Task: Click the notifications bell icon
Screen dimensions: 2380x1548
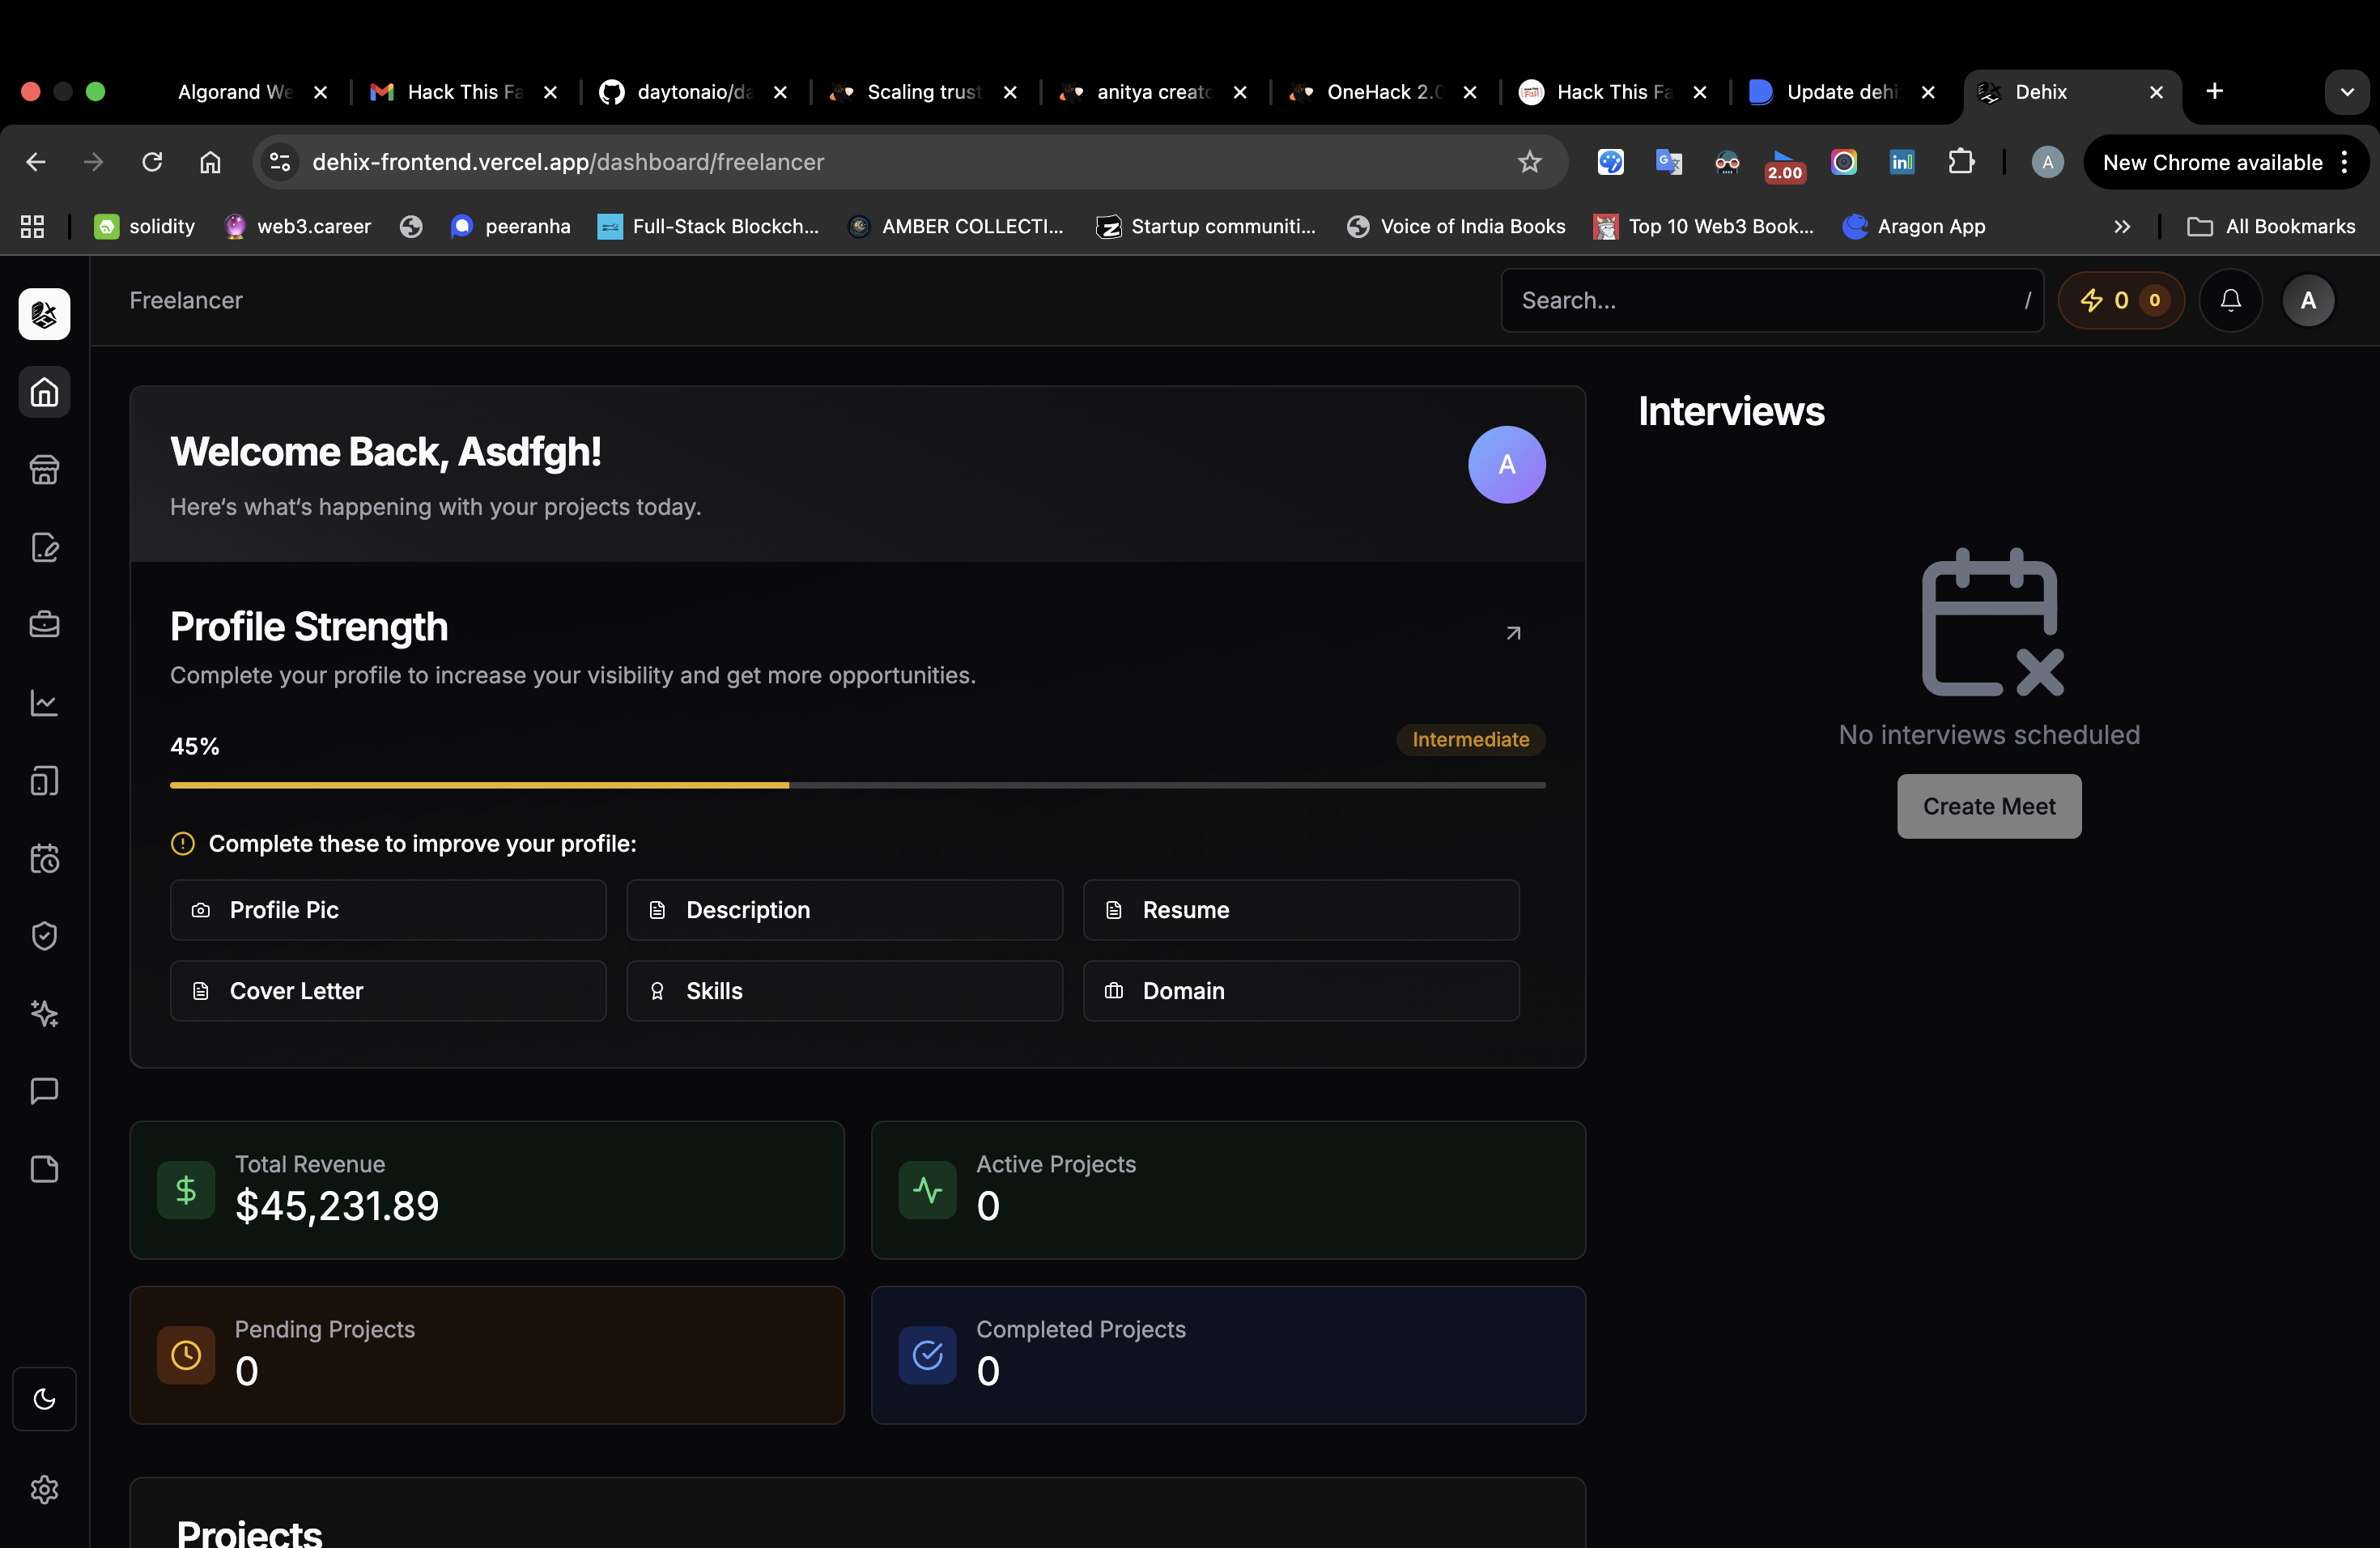Action: 2230,300
